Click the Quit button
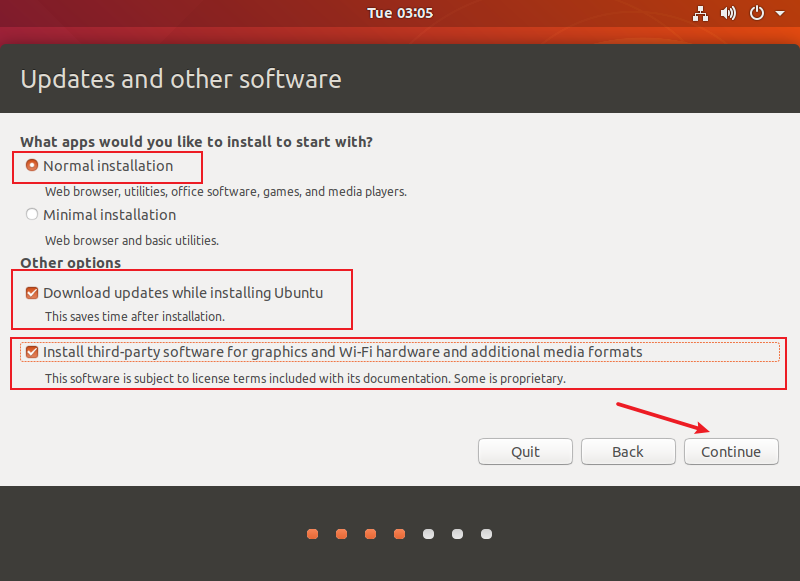This screenshot has width=800, height=581. (x=525, y=451)
